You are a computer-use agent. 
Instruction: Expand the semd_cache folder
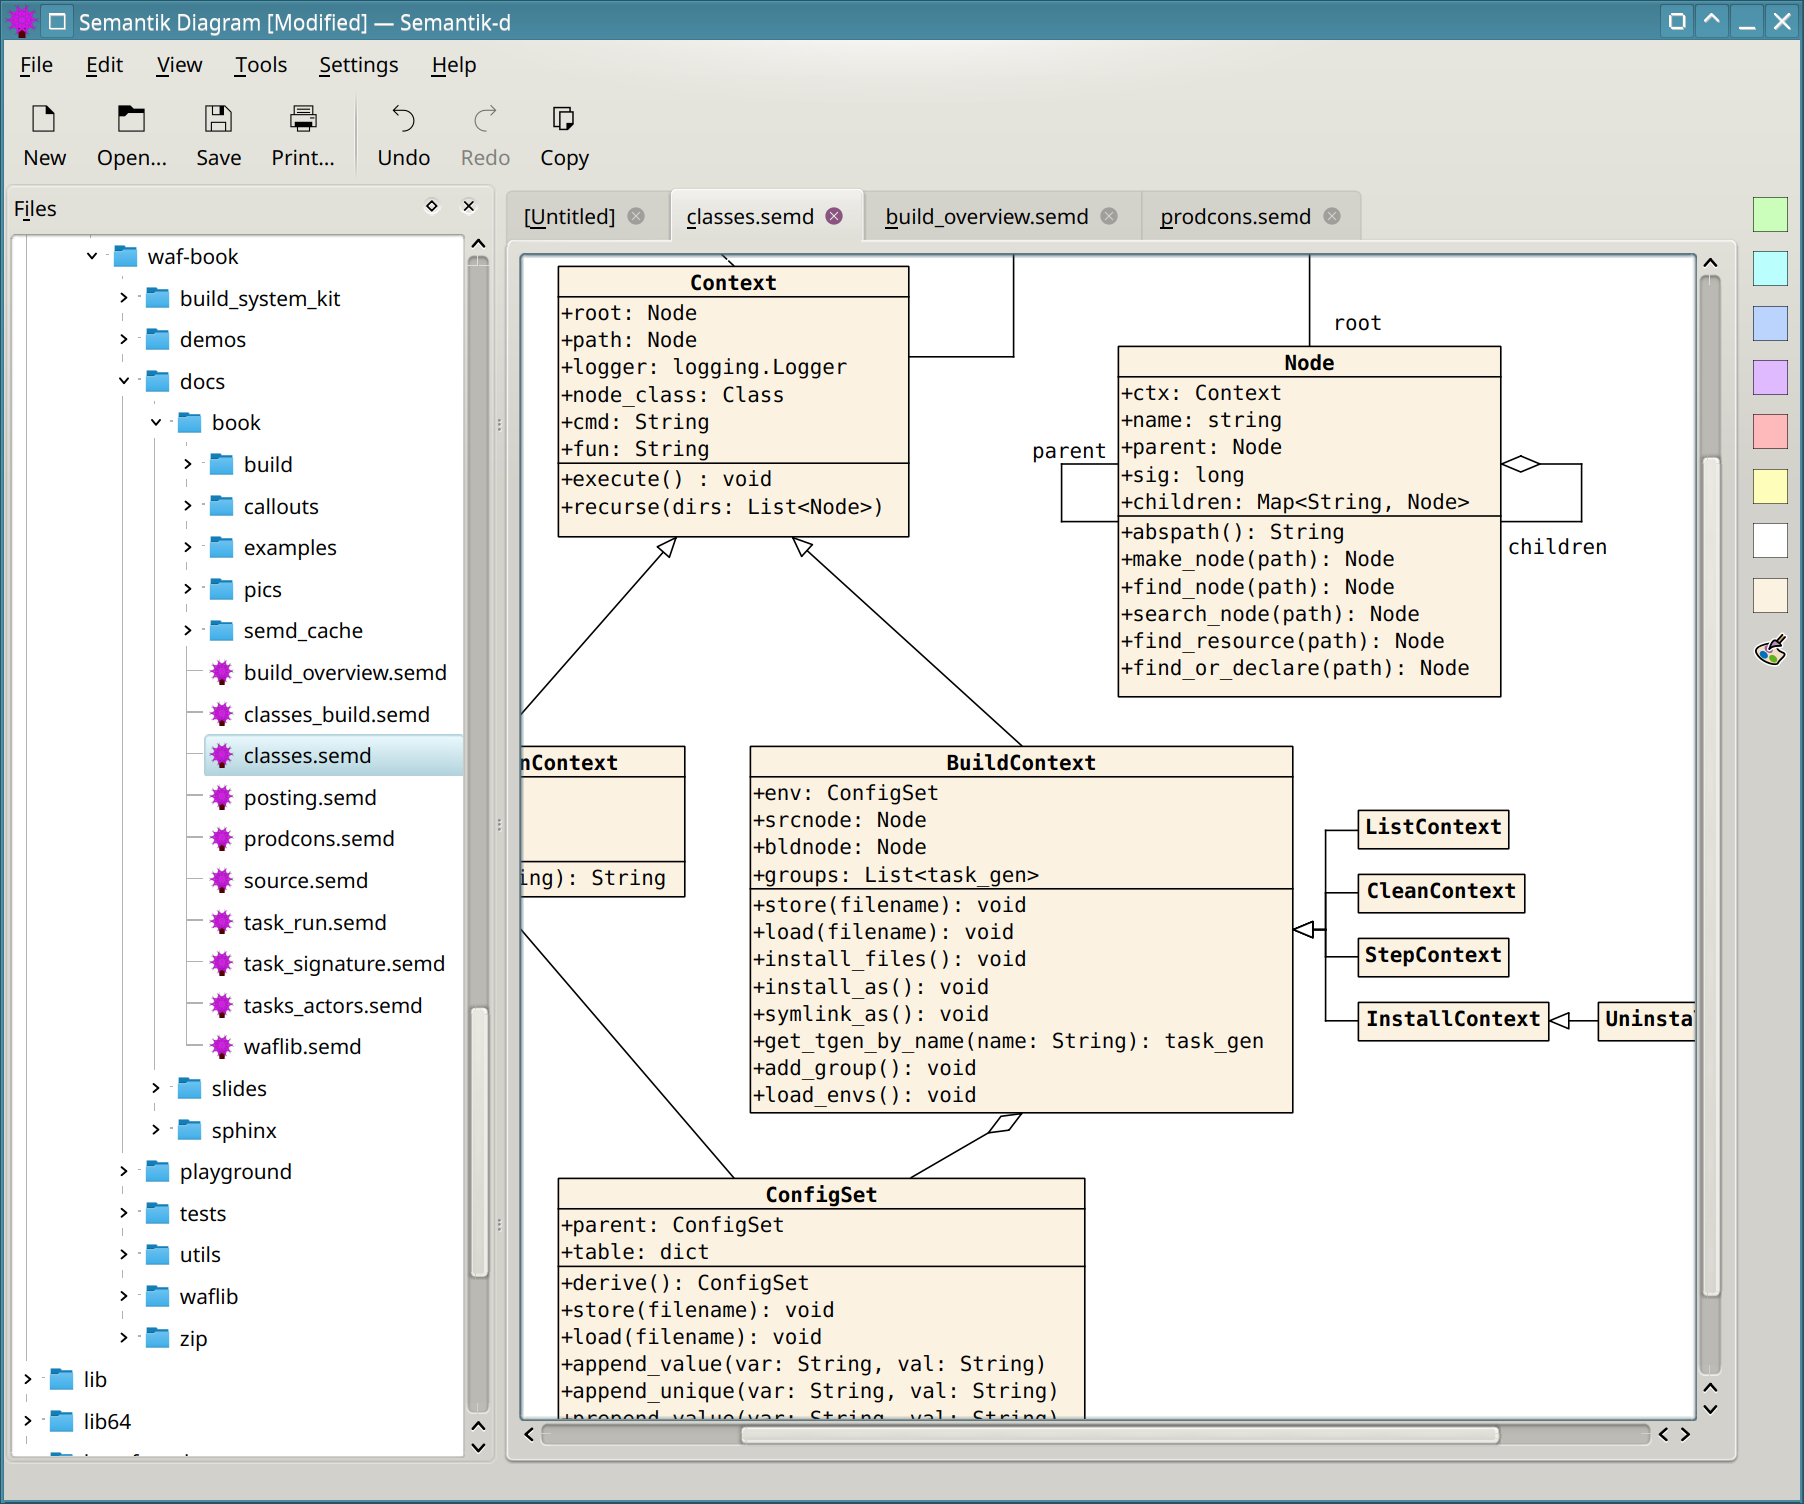(x=188, y=630)
